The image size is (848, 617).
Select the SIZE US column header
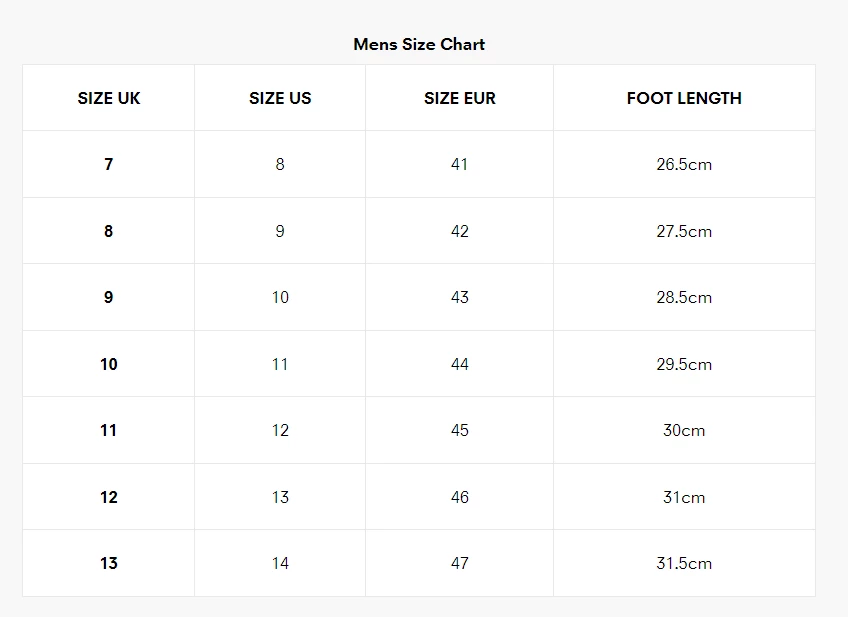click(280, 98)
